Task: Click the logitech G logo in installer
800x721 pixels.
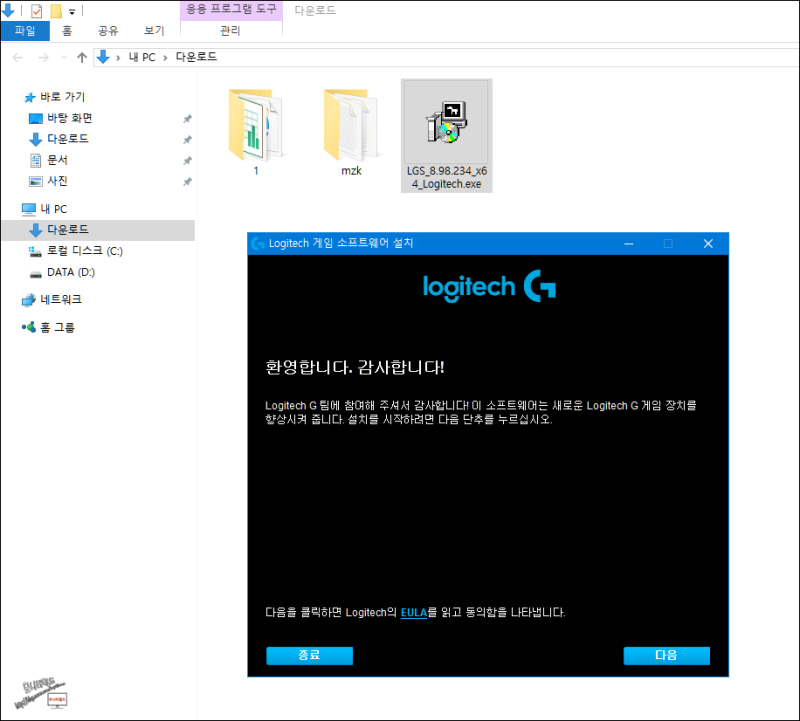Action: [x=489, y=287]
